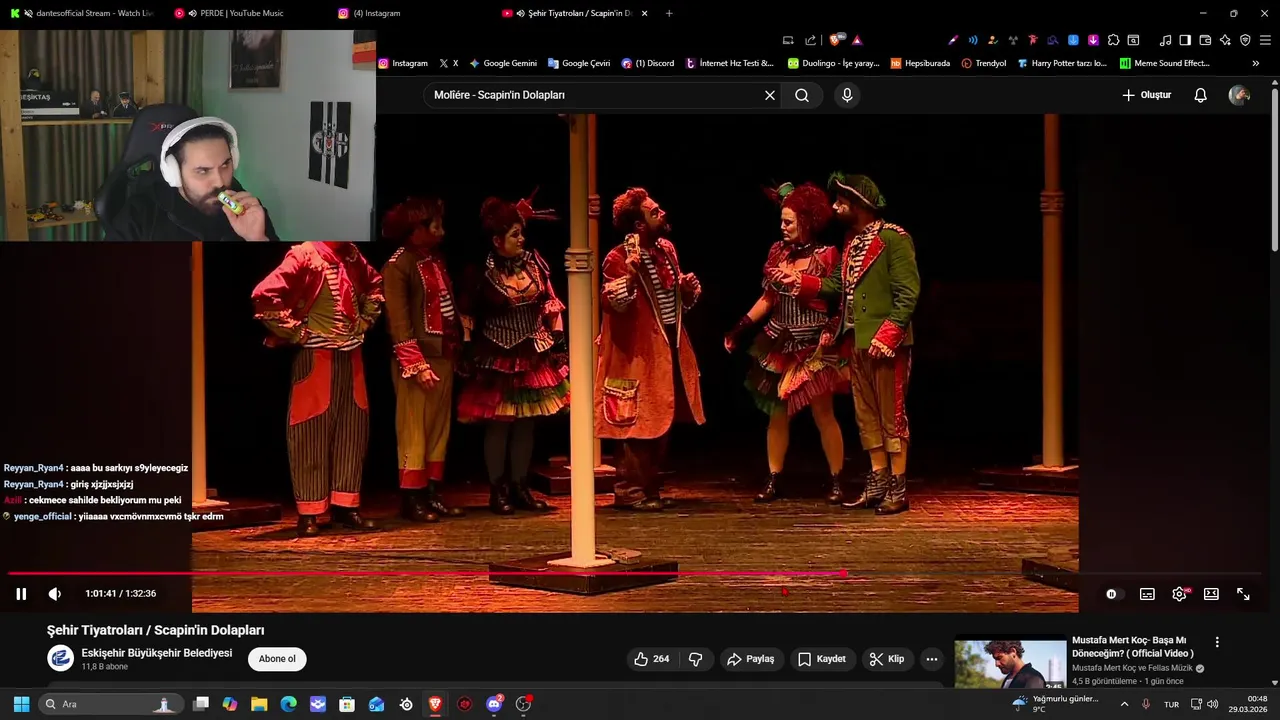The height and width of the screenshot is (720, 1280).
Task: Open the Meme Sound Effect bookmark
Action: click(x=1165, y=63)
